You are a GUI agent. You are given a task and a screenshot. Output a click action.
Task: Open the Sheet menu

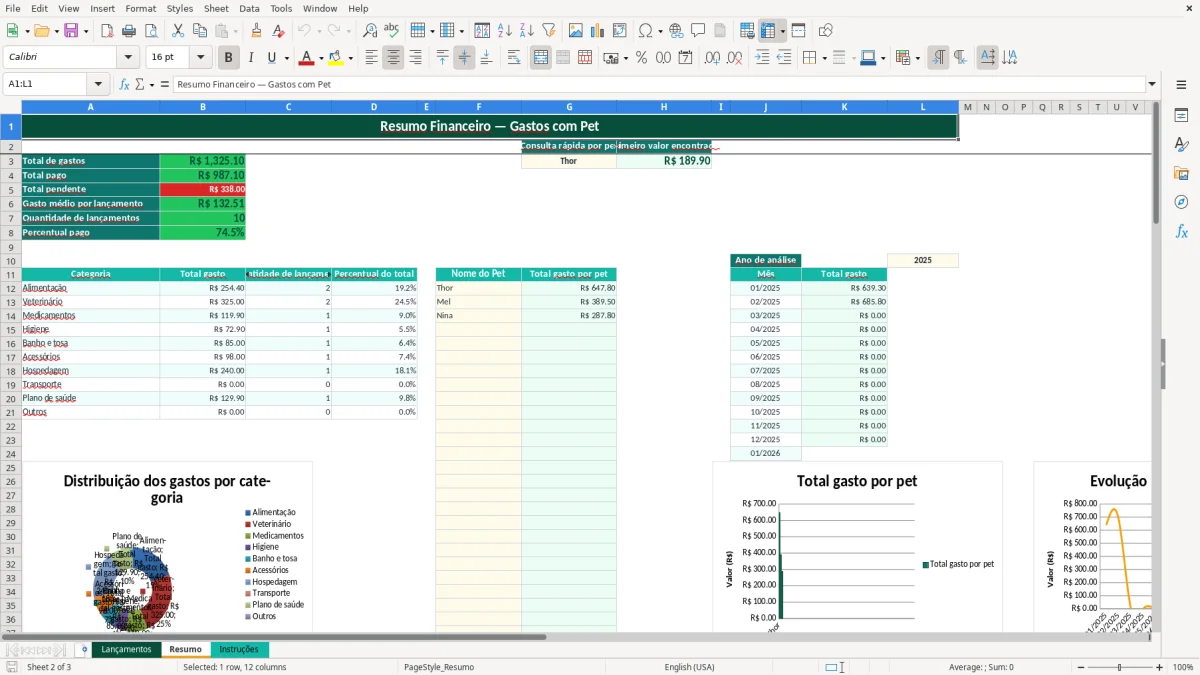(x=216, y=8)
